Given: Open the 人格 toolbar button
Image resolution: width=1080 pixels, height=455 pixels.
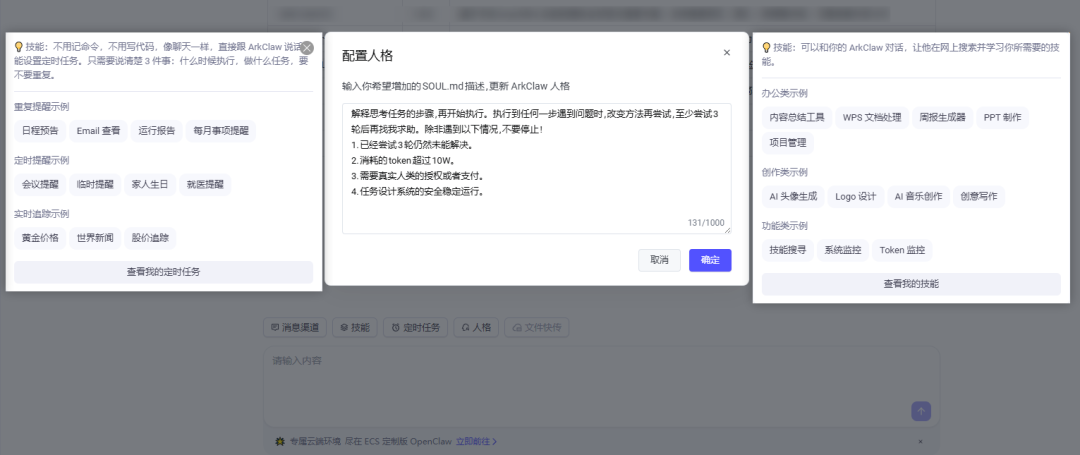Looking at the screenshot, I should [476, 327].
